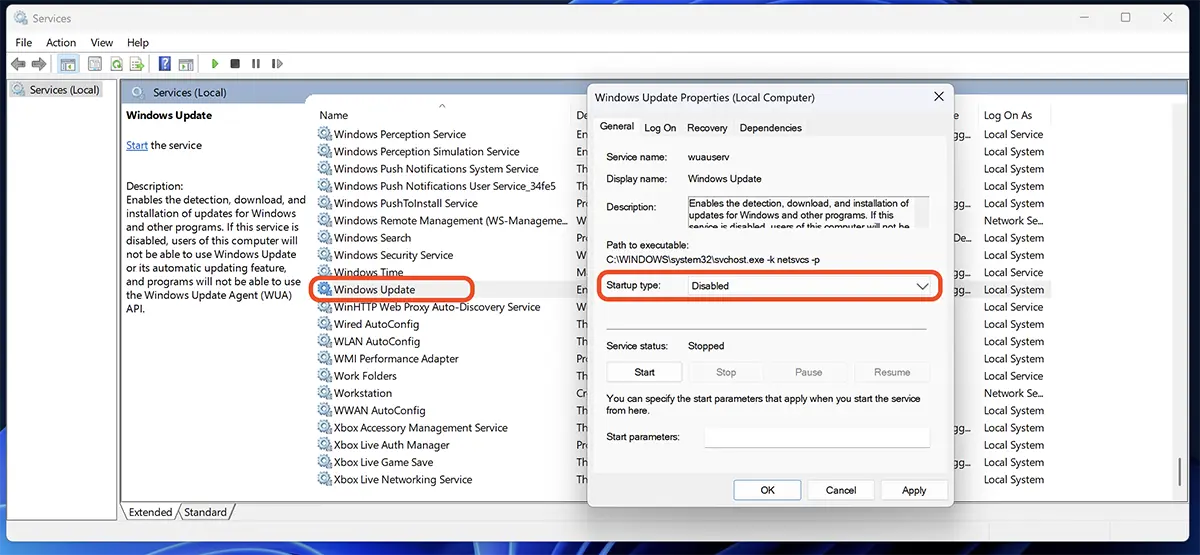The width and height of the screenshot is (1200, 555).
Task: Click the gear icon beside WLAN AutoConfig
Action: coord(325,341)
